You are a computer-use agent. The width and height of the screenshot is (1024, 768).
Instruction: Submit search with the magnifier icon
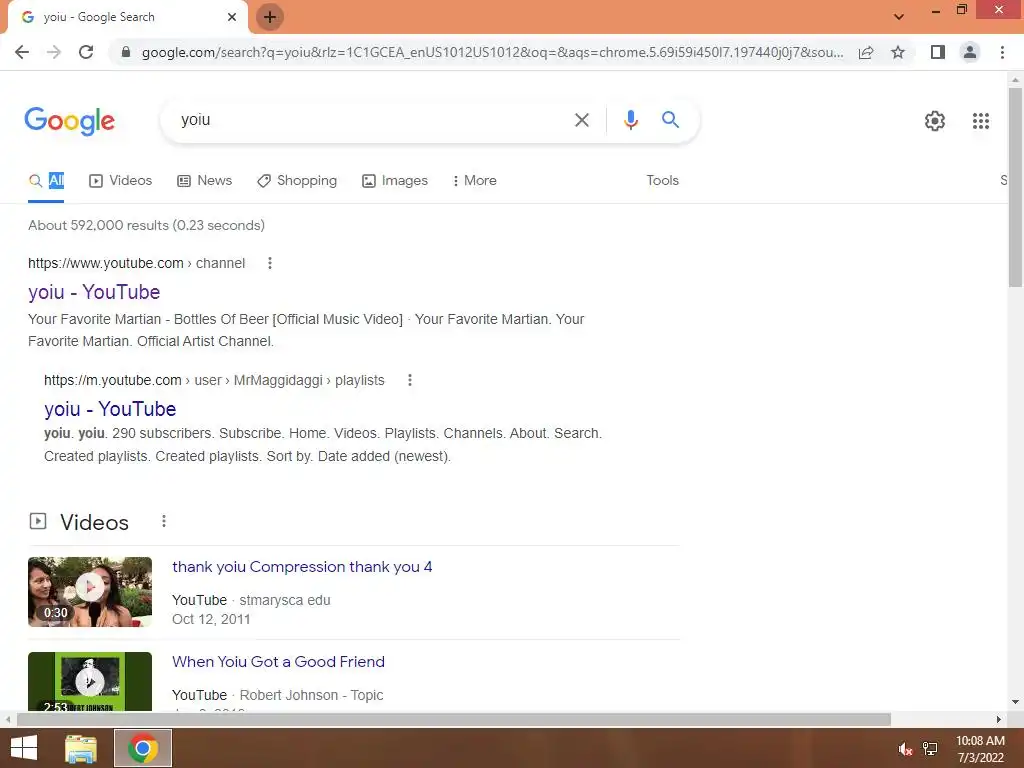point(670,120)
